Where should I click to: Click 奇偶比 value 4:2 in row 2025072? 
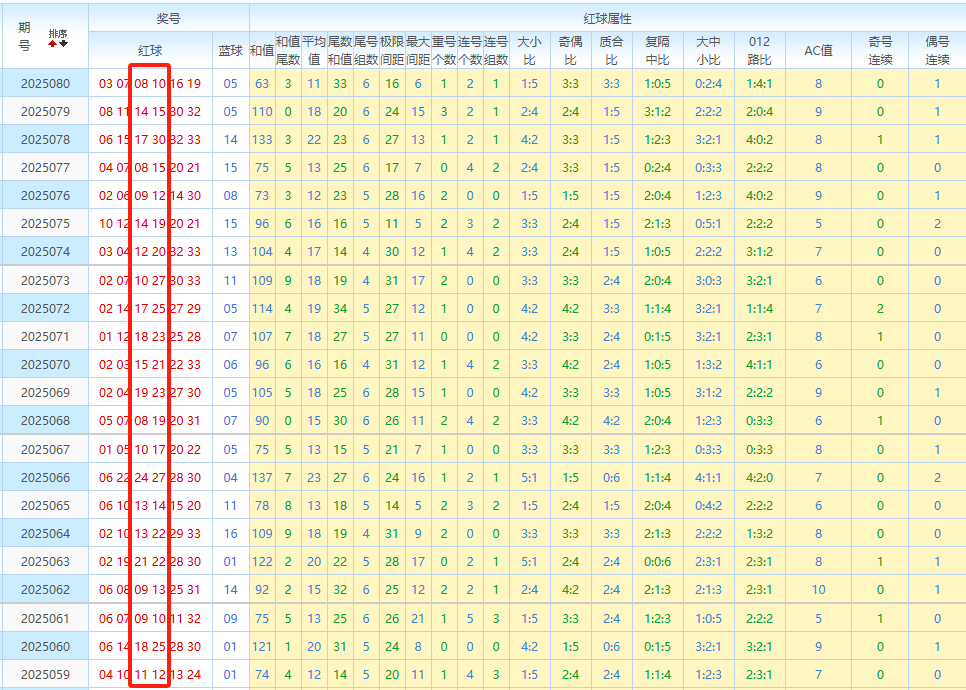(x=570, y=309)
